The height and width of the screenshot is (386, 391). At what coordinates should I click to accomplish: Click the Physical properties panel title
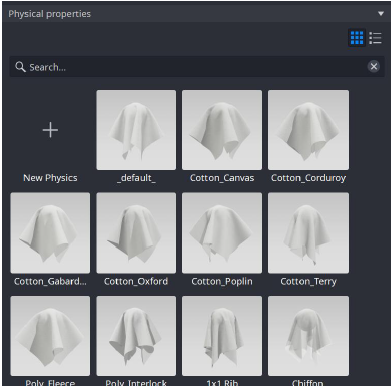[x=49, y=14]
